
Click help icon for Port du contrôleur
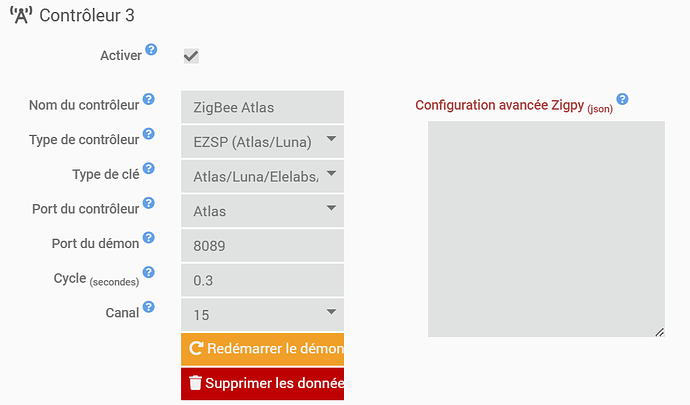click(x=149, y=203)
